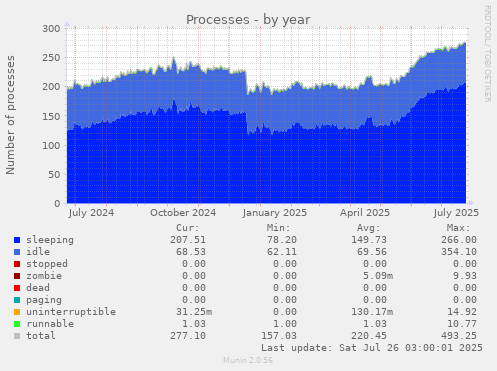Click zombie average value 5.09m
The image size is (497, 371).
378,276
